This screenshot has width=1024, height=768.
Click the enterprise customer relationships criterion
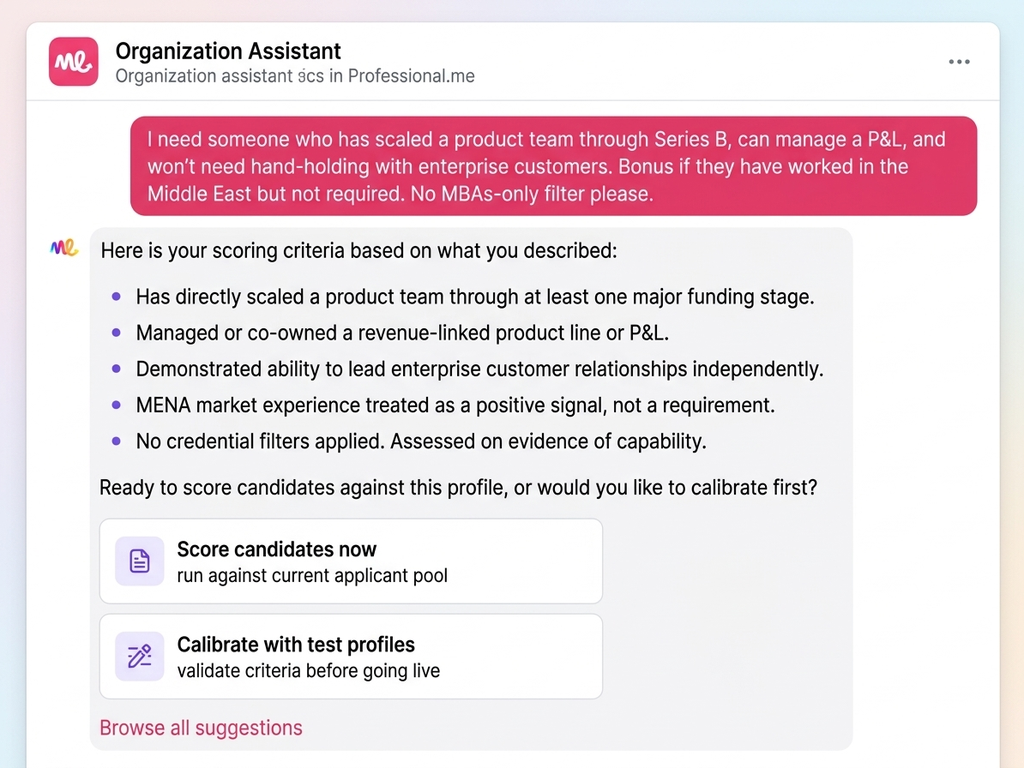(479, 369)
